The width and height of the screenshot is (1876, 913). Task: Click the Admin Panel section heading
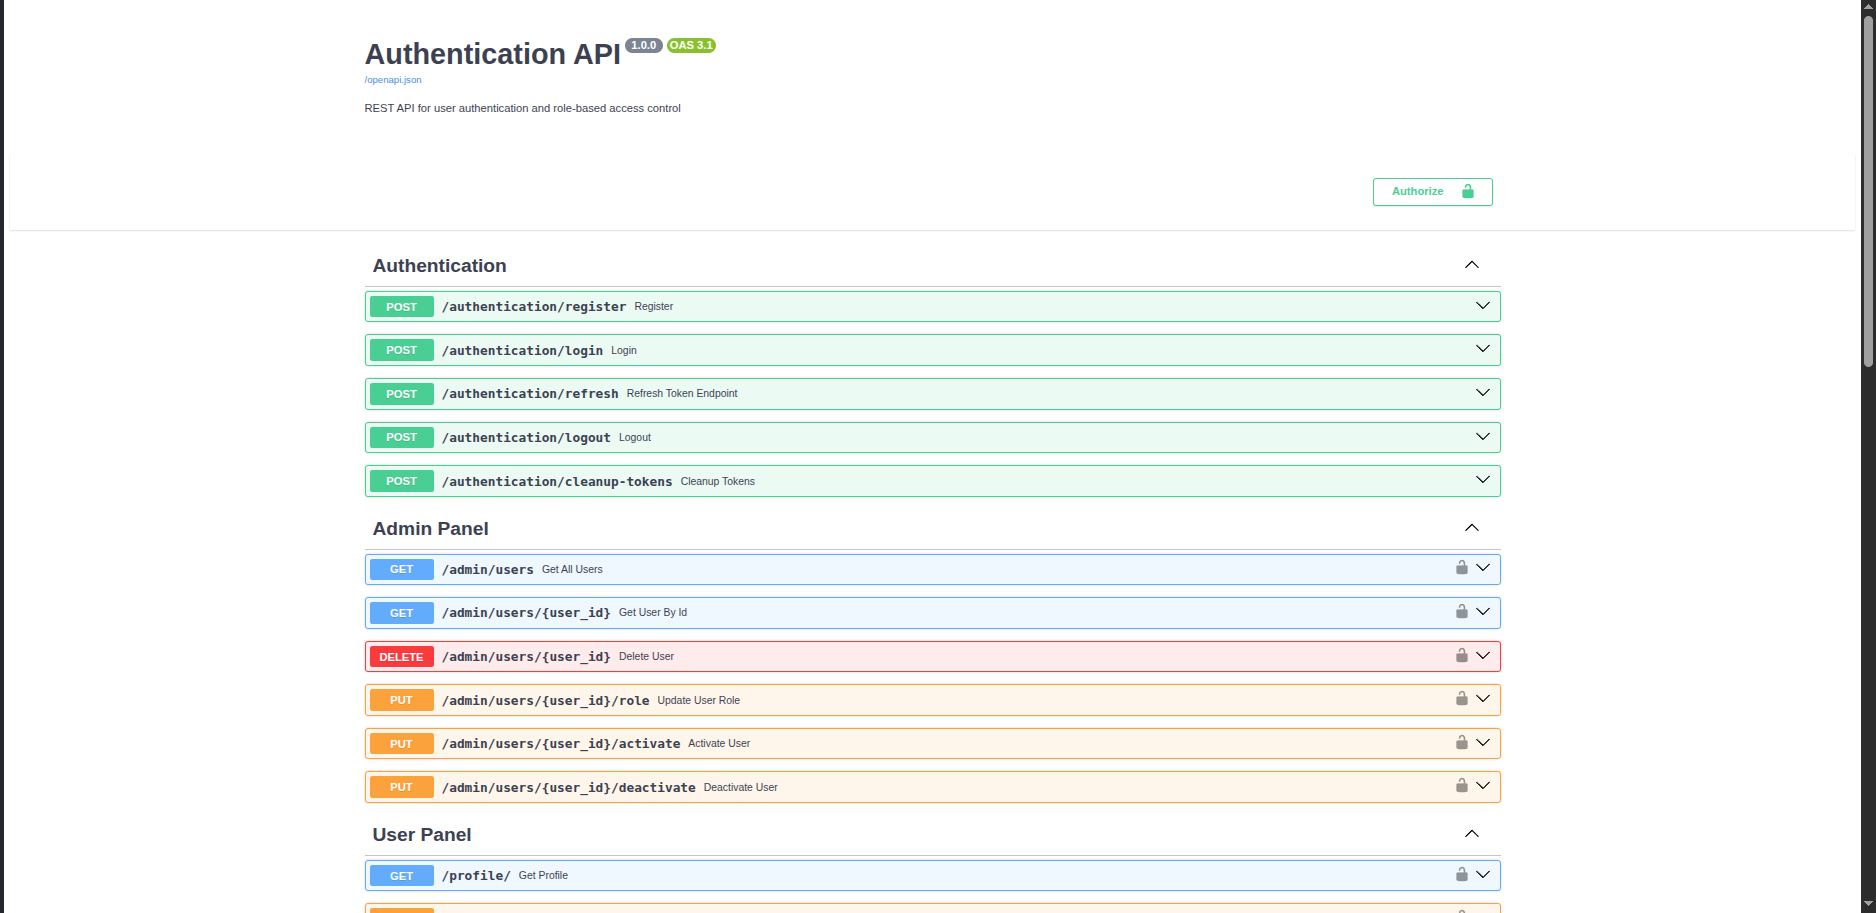click(430, 529)
